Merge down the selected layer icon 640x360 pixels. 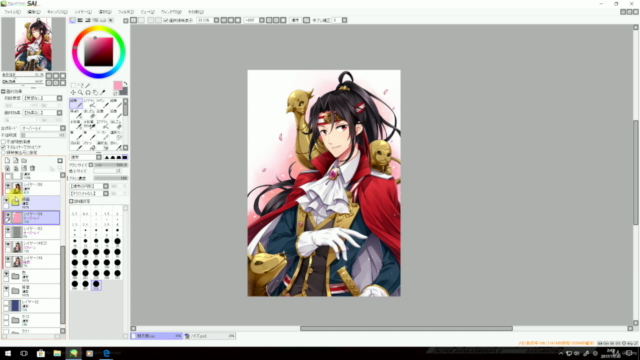[x=16, y=168]
